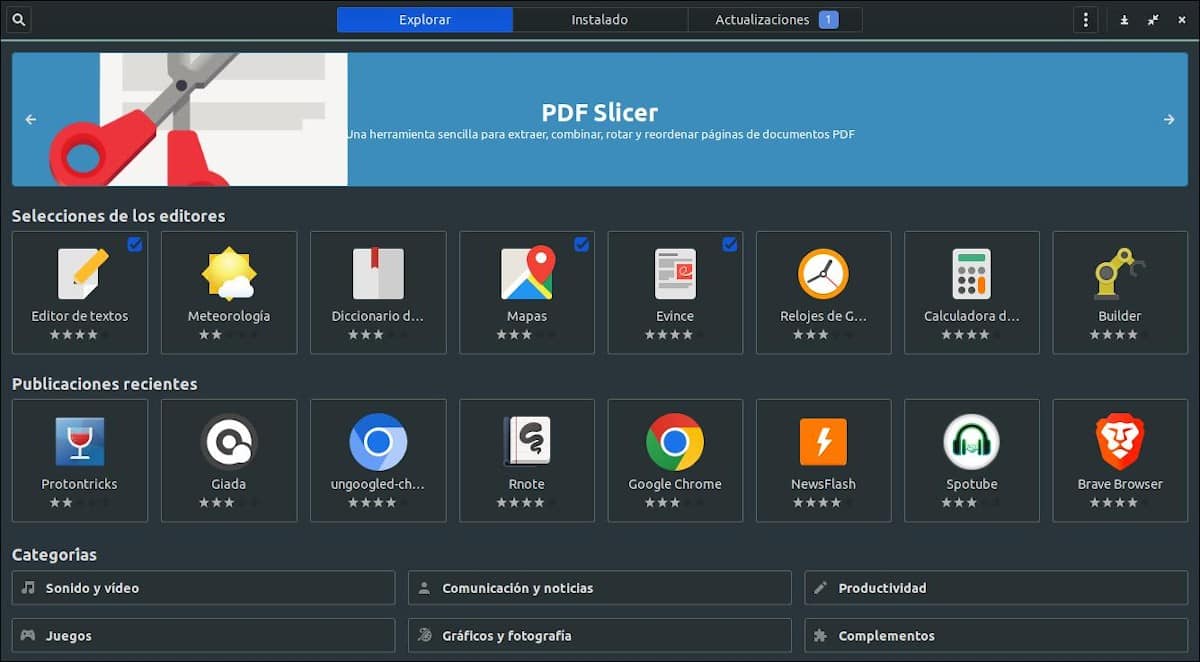Open the NewsFlash lightning icon
Screen dimensions: 1200x662
click(823, 441)
